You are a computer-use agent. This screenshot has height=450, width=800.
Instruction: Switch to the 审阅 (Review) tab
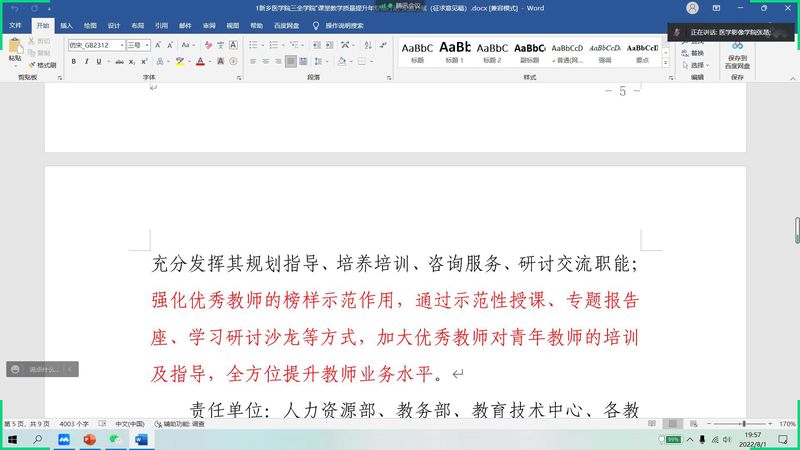(x=208, y=25)
